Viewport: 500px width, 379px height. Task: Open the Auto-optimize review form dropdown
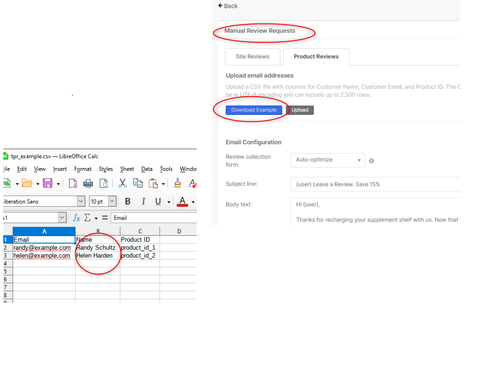point(328,160)
